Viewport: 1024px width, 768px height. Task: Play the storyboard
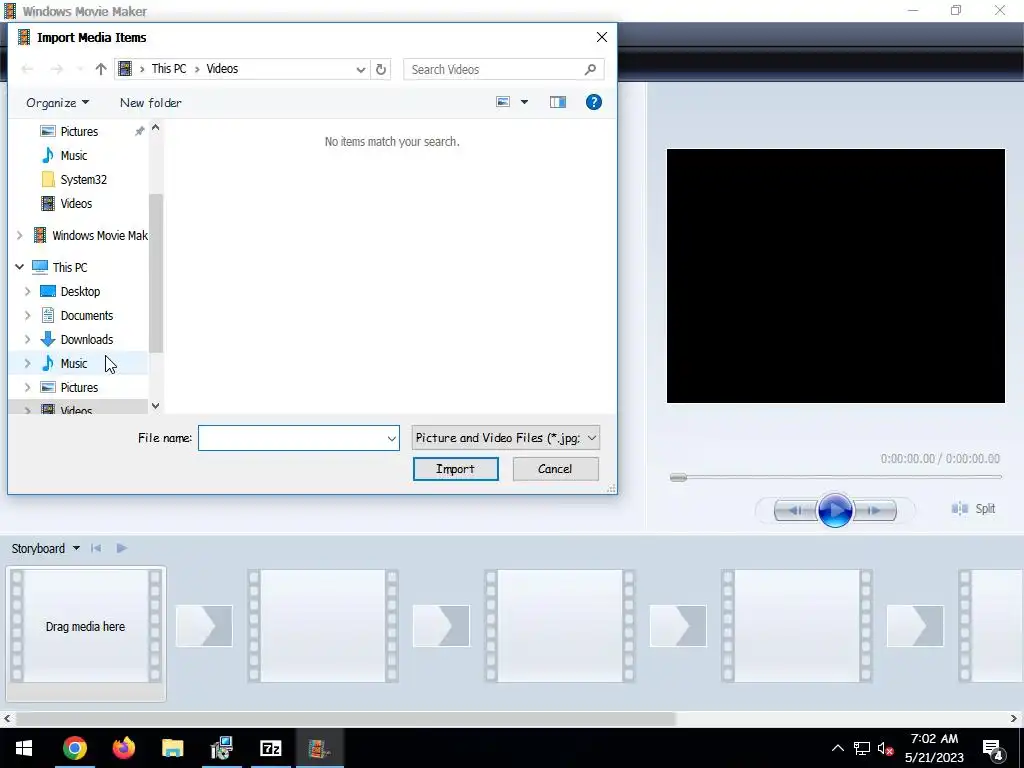[x=121, y=549]
